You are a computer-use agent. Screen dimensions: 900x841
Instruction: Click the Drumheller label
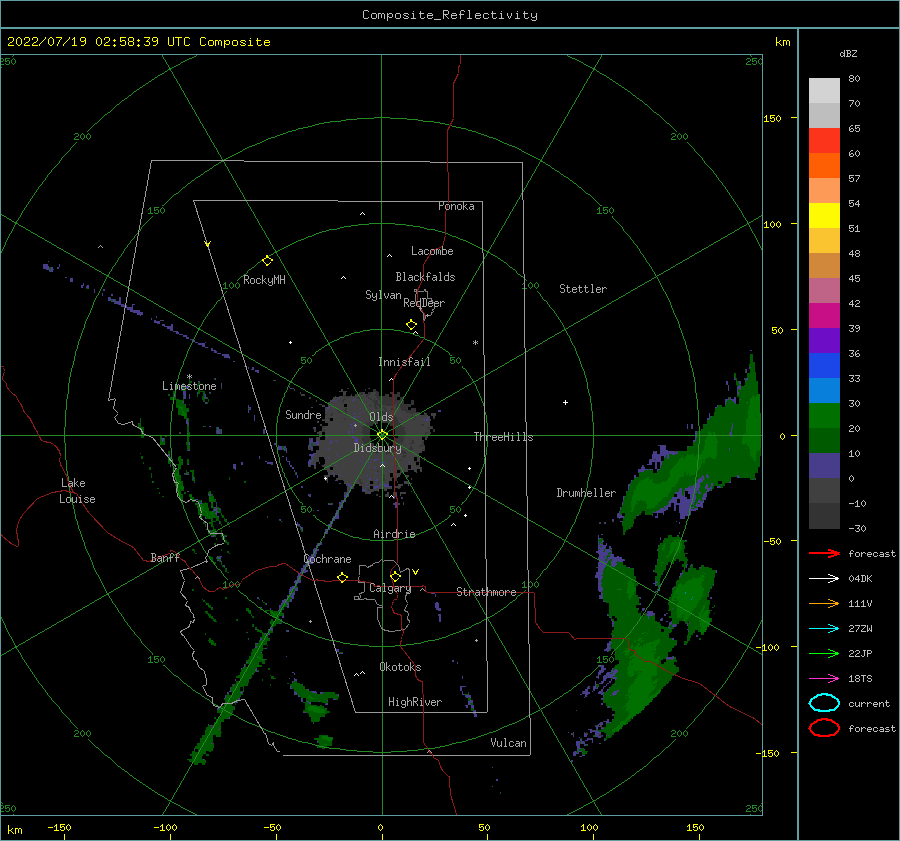tap(586, 493)
